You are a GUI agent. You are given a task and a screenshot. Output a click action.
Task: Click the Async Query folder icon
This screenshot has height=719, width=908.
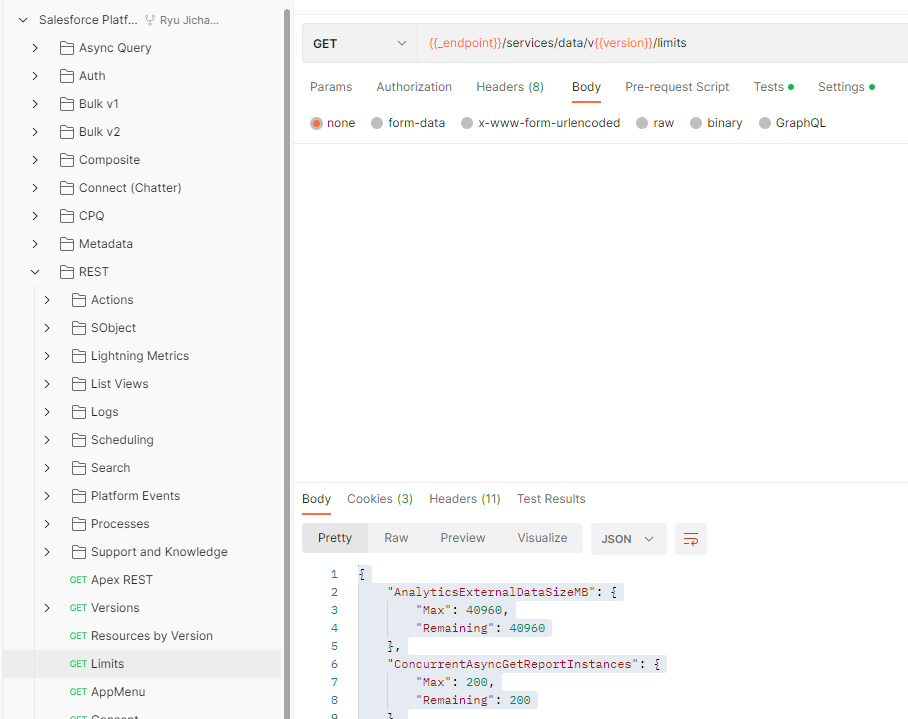[x=67, y=47]
